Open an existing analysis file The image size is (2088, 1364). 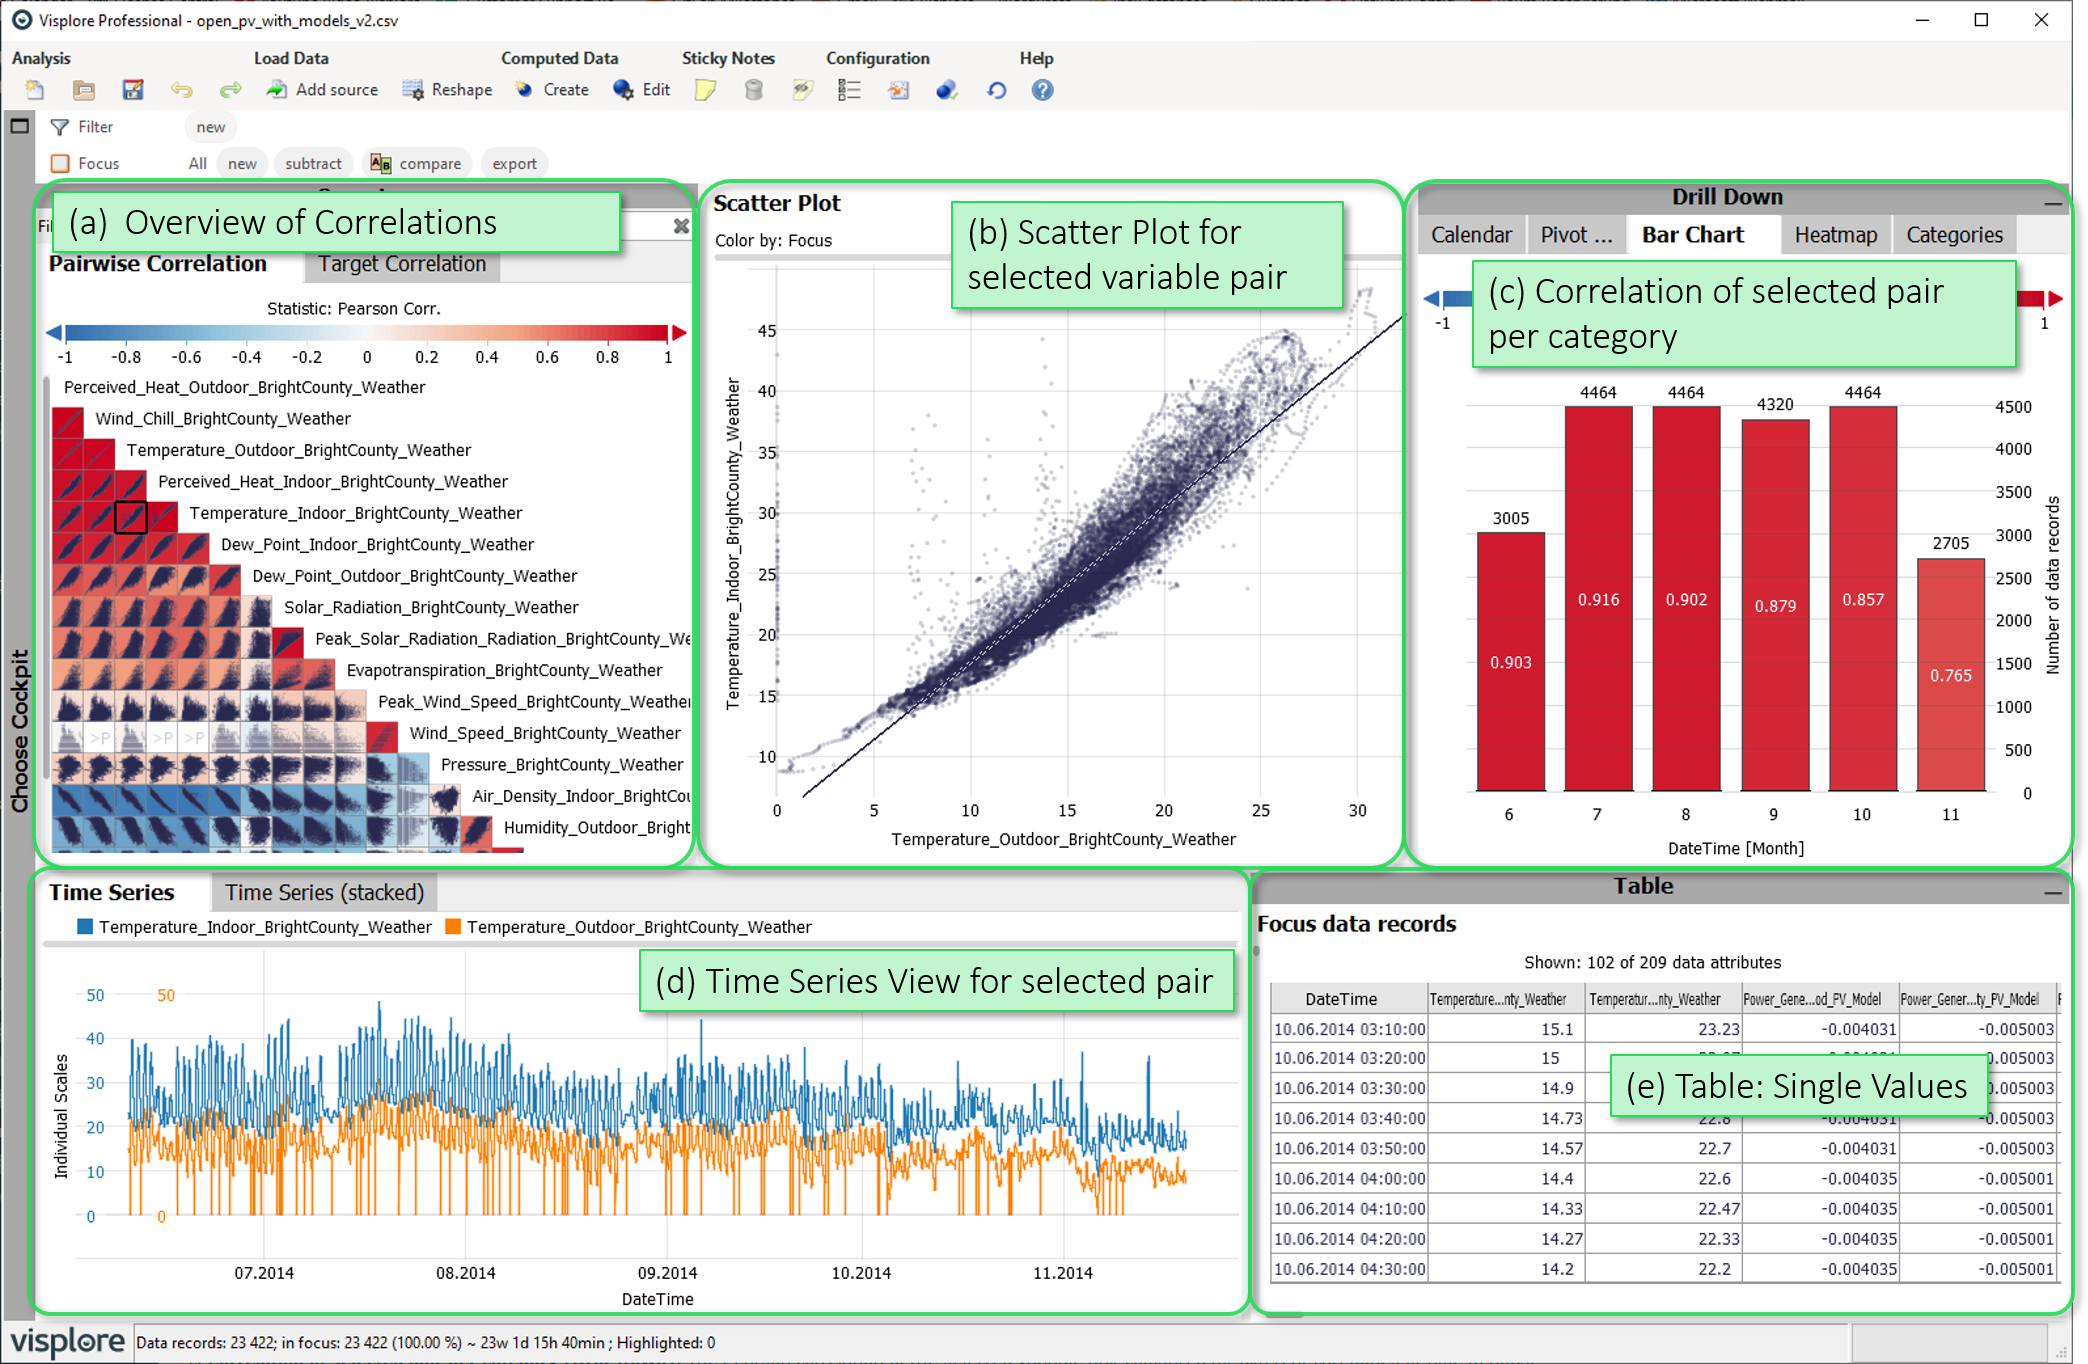[84, 90]
